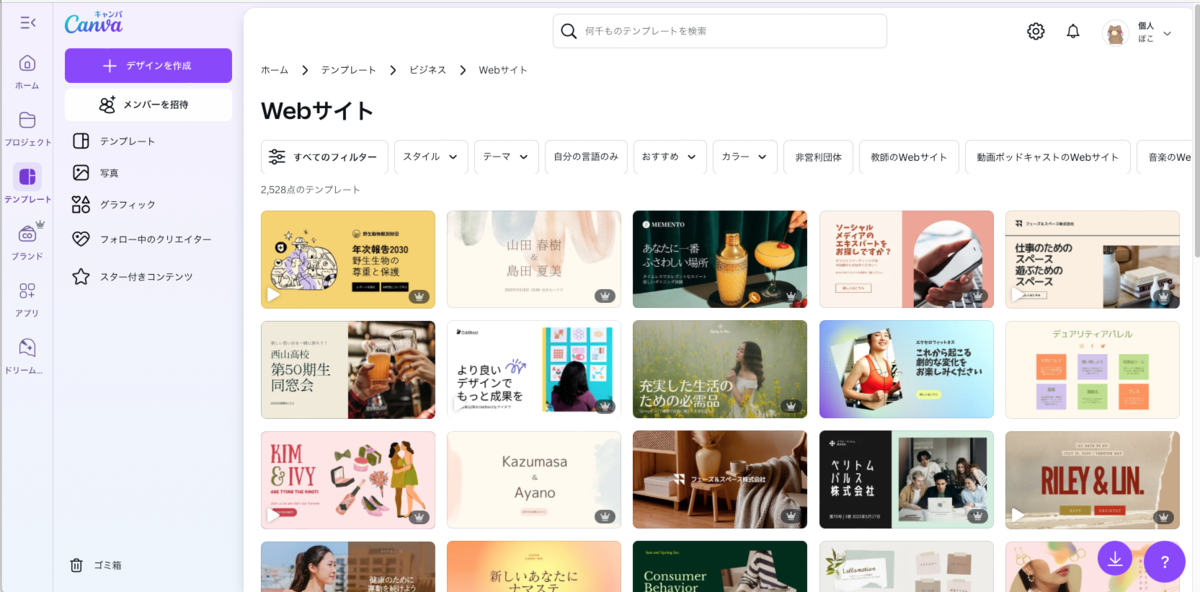Open ソーシャルメディアのエキスパート template
The width and height of the screenshot is (1200, 592).
tap(906, 259)
